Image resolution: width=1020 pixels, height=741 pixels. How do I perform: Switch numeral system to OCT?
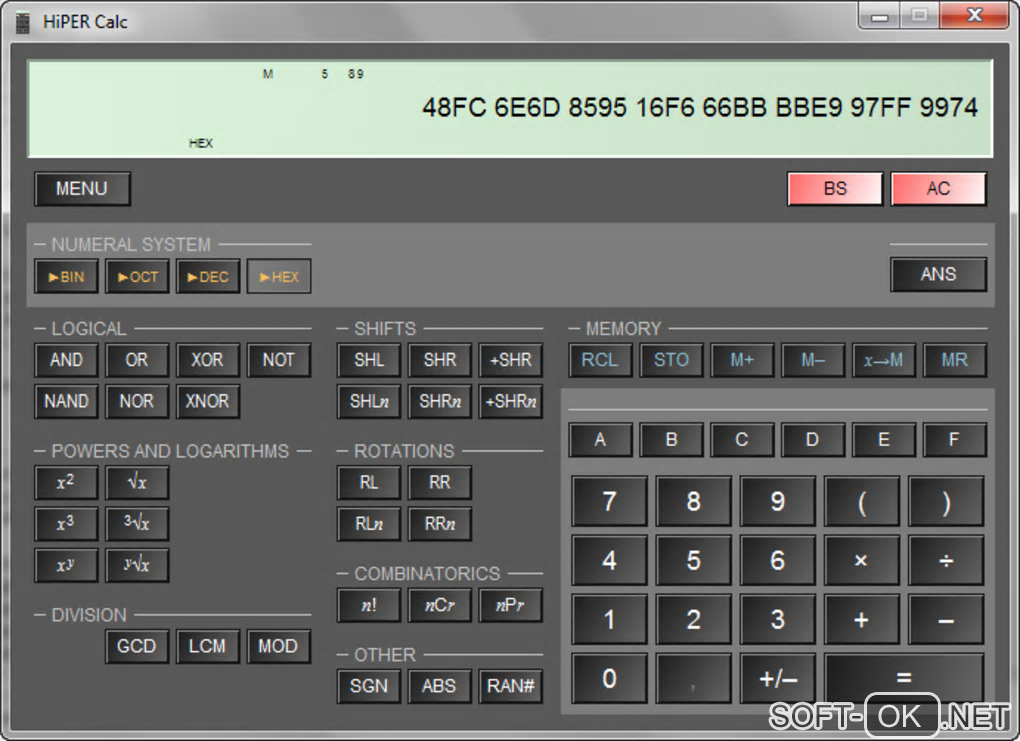coord(137,276)
